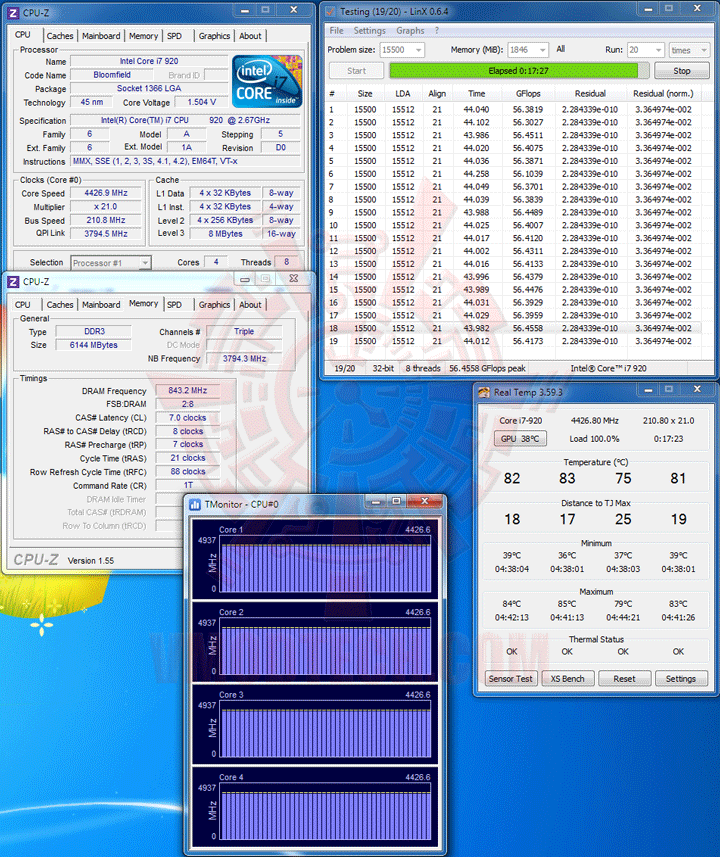Click the Stop button in LinX
The image size is (720, 857).
pos(682,71)
